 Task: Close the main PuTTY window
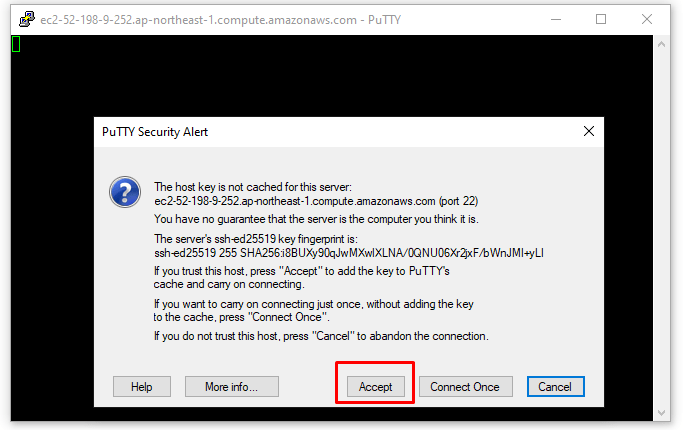pyautogui.click(x=647, y=20)
